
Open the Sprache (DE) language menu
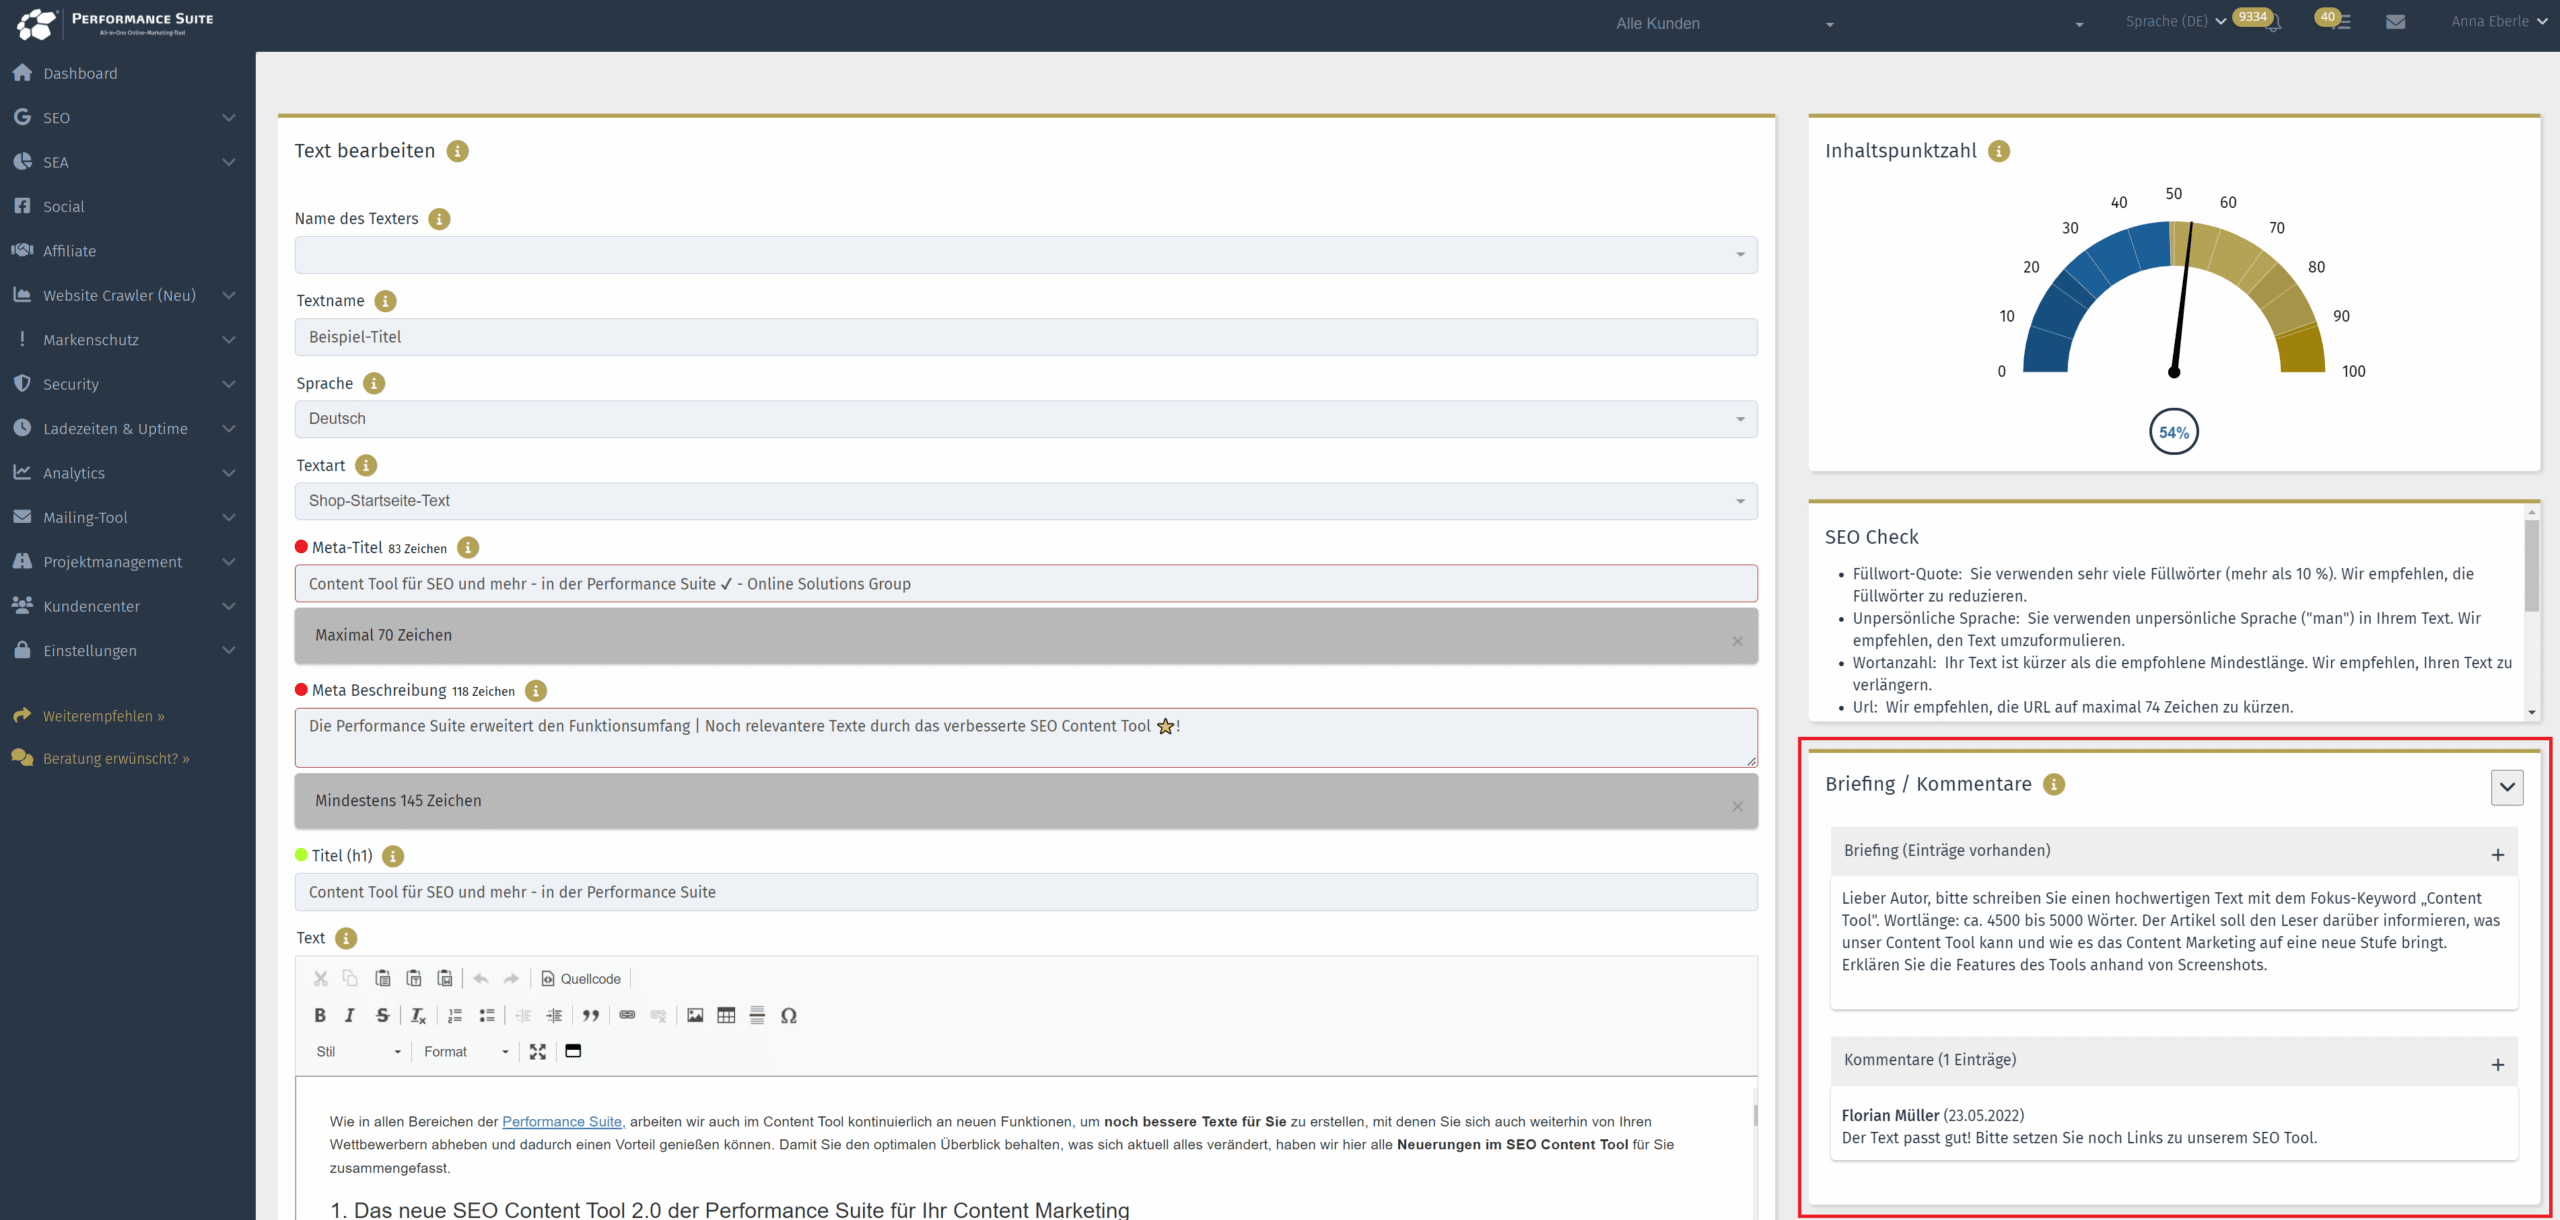[x=2176, y=21]
